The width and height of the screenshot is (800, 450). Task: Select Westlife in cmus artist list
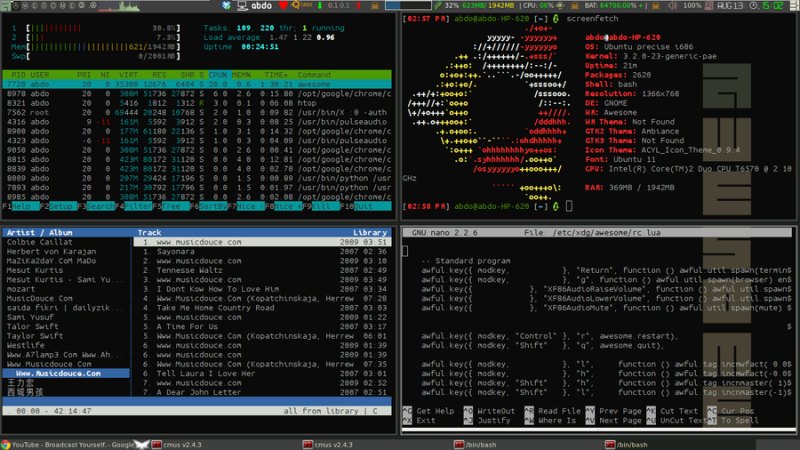pyautogui.click(x=25, y=345)
